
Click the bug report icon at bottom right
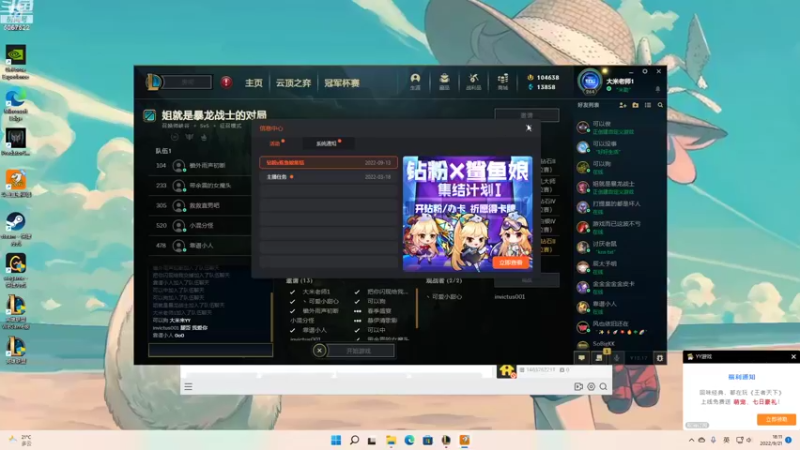coord(659,358)
